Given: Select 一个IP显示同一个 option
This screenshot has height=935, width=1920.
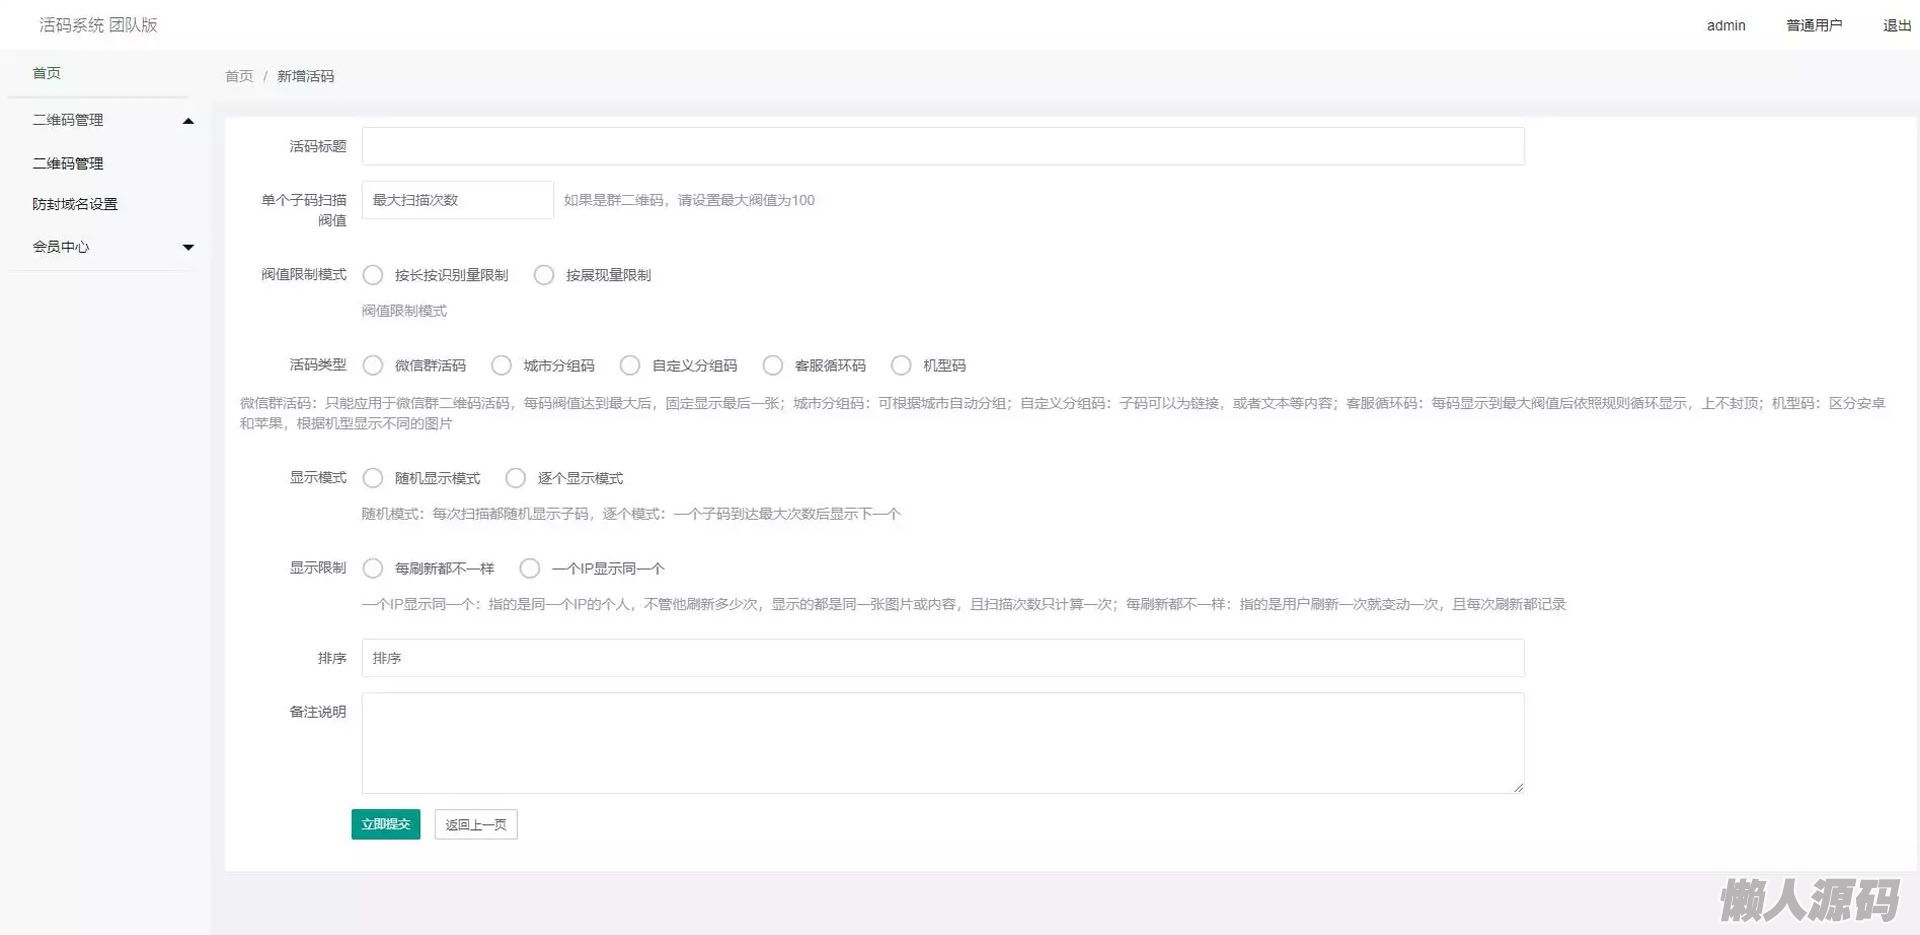Looking at the screenshot, I should pos(530,569).
